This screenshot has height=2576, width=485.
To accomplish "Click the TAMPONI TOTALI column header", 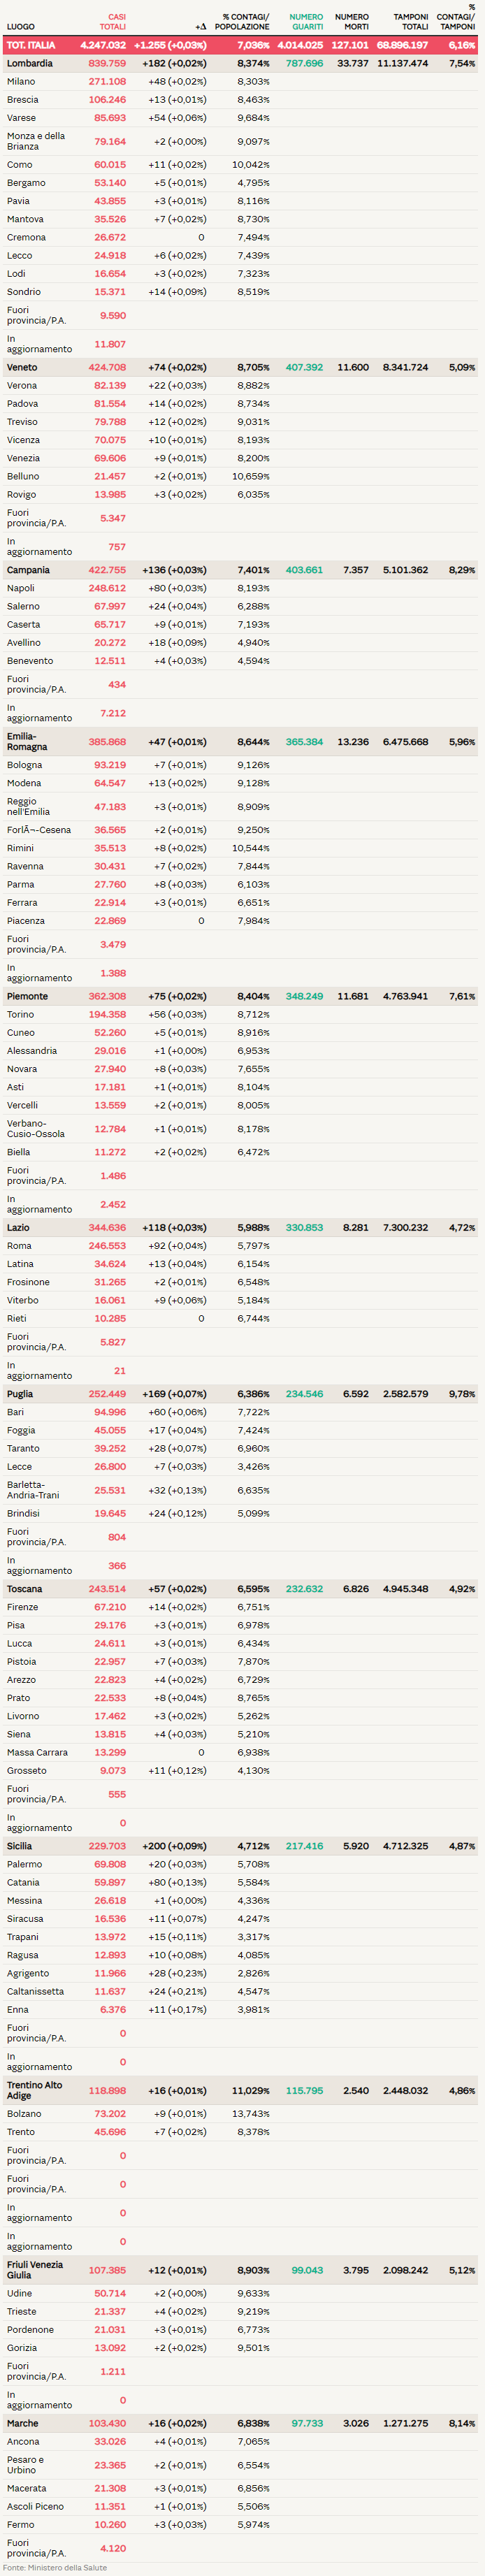I will pos(410,22).
